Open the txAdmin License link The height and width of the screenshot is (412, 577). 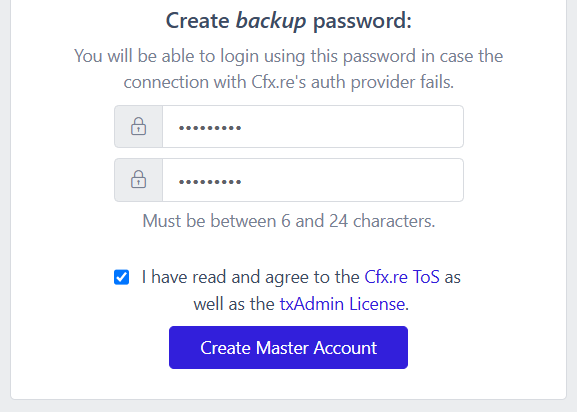[343, 304]
